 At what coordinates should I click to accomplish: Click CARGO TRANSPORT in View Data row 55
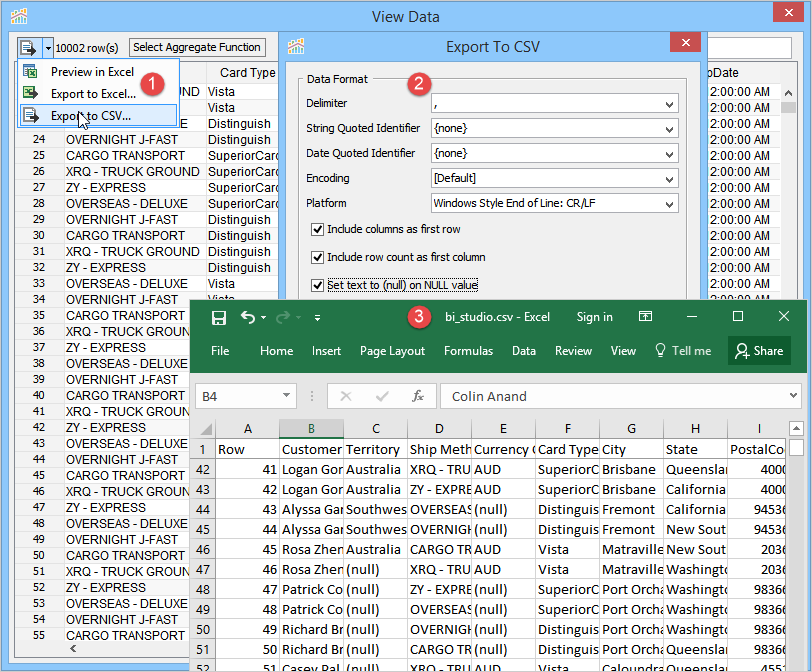(125, 636)
